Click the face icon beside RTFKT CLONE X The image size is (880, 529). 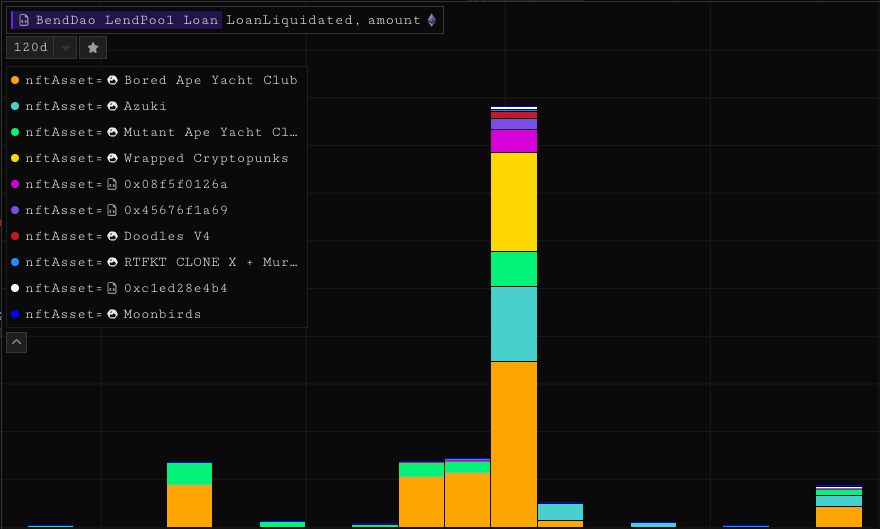click(112, 262)
